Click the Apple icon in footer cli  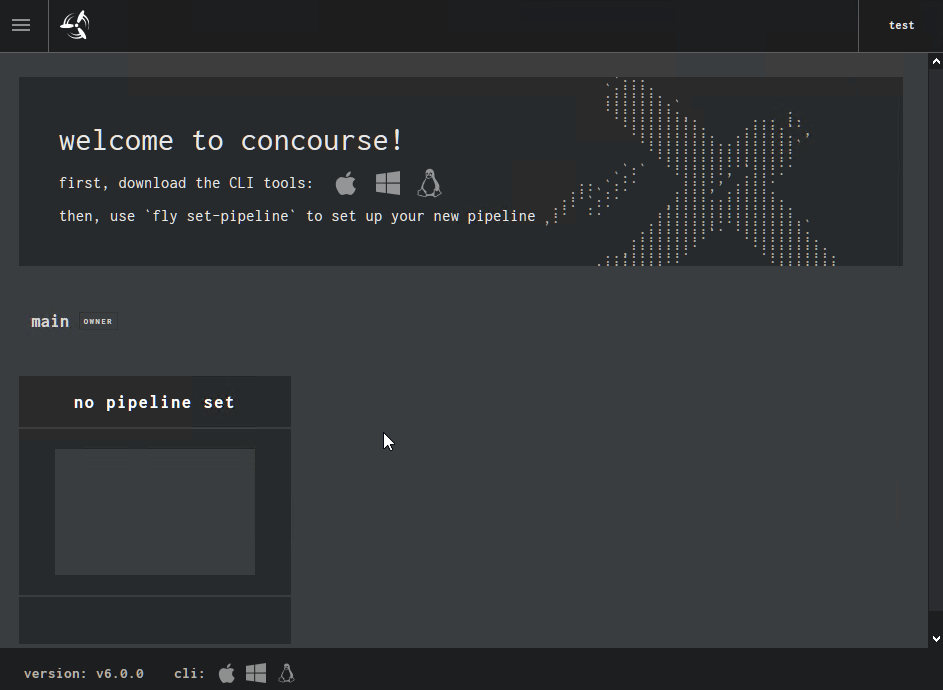pos(227,673)
